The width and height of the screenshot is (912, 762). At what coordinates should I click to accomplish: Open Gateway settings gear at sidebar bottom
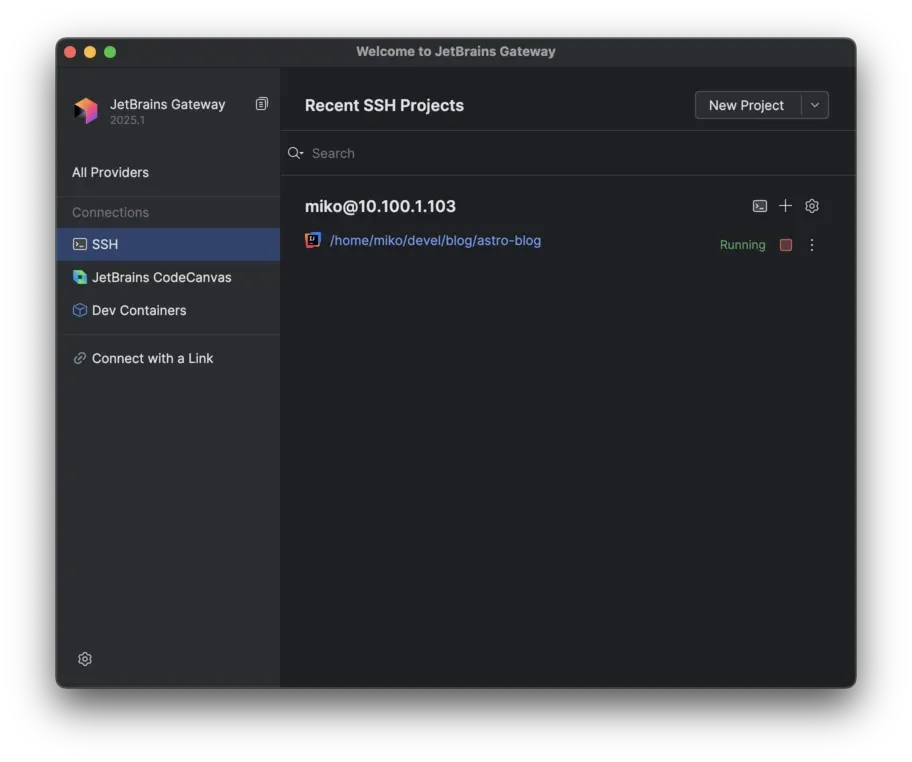point(85,658)
